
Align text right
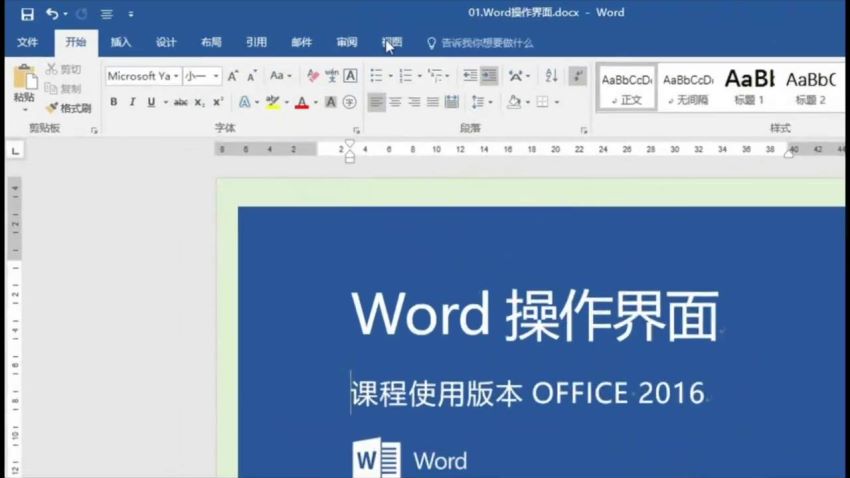(x=414, y=102)
